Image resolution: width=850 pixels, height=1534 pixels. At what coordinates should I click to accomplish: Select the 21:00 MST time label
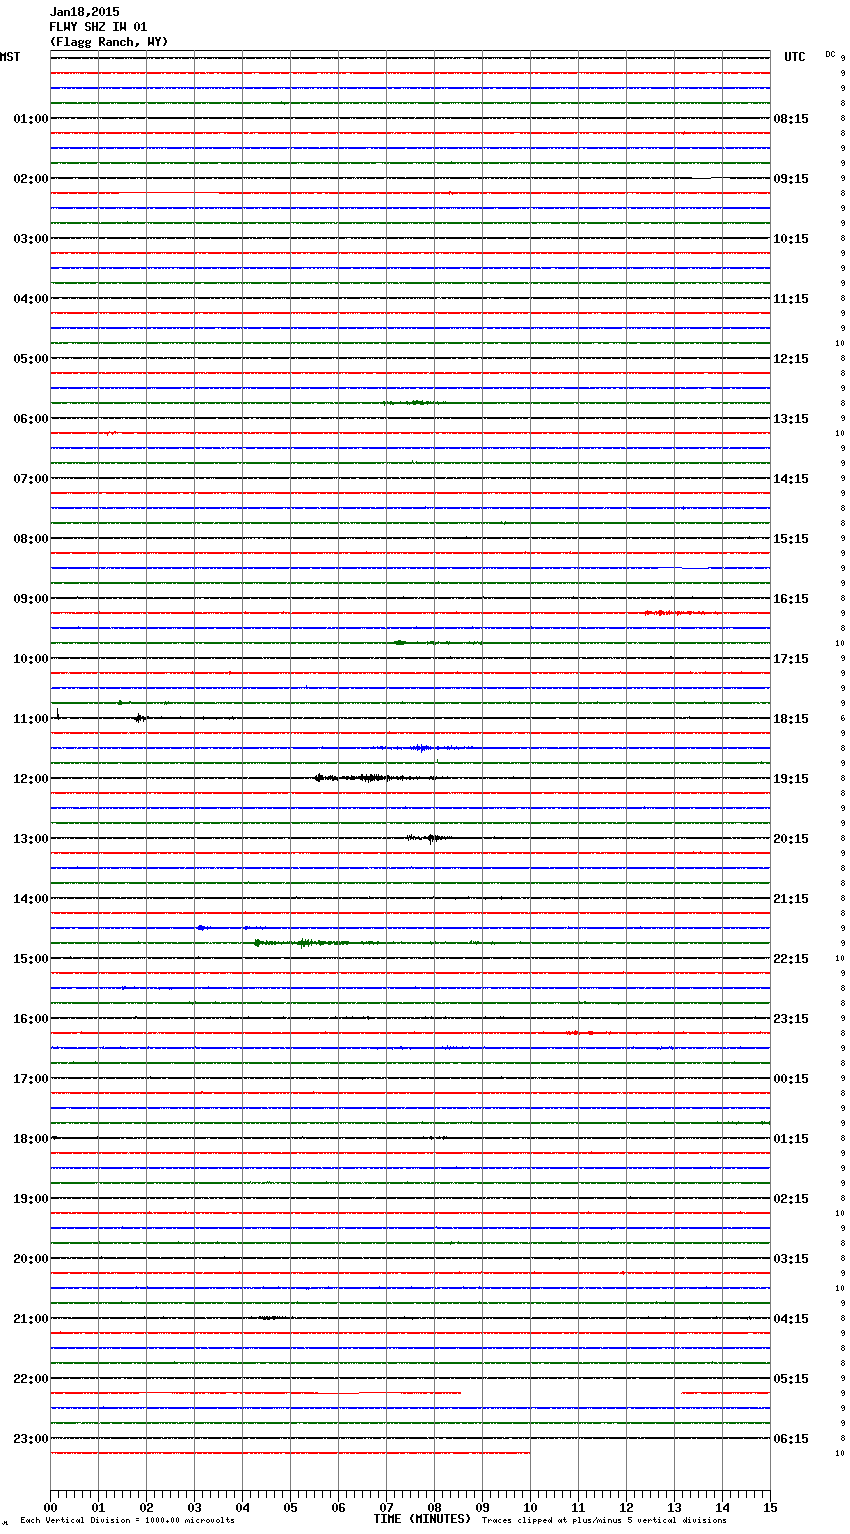coord(31,1319)
